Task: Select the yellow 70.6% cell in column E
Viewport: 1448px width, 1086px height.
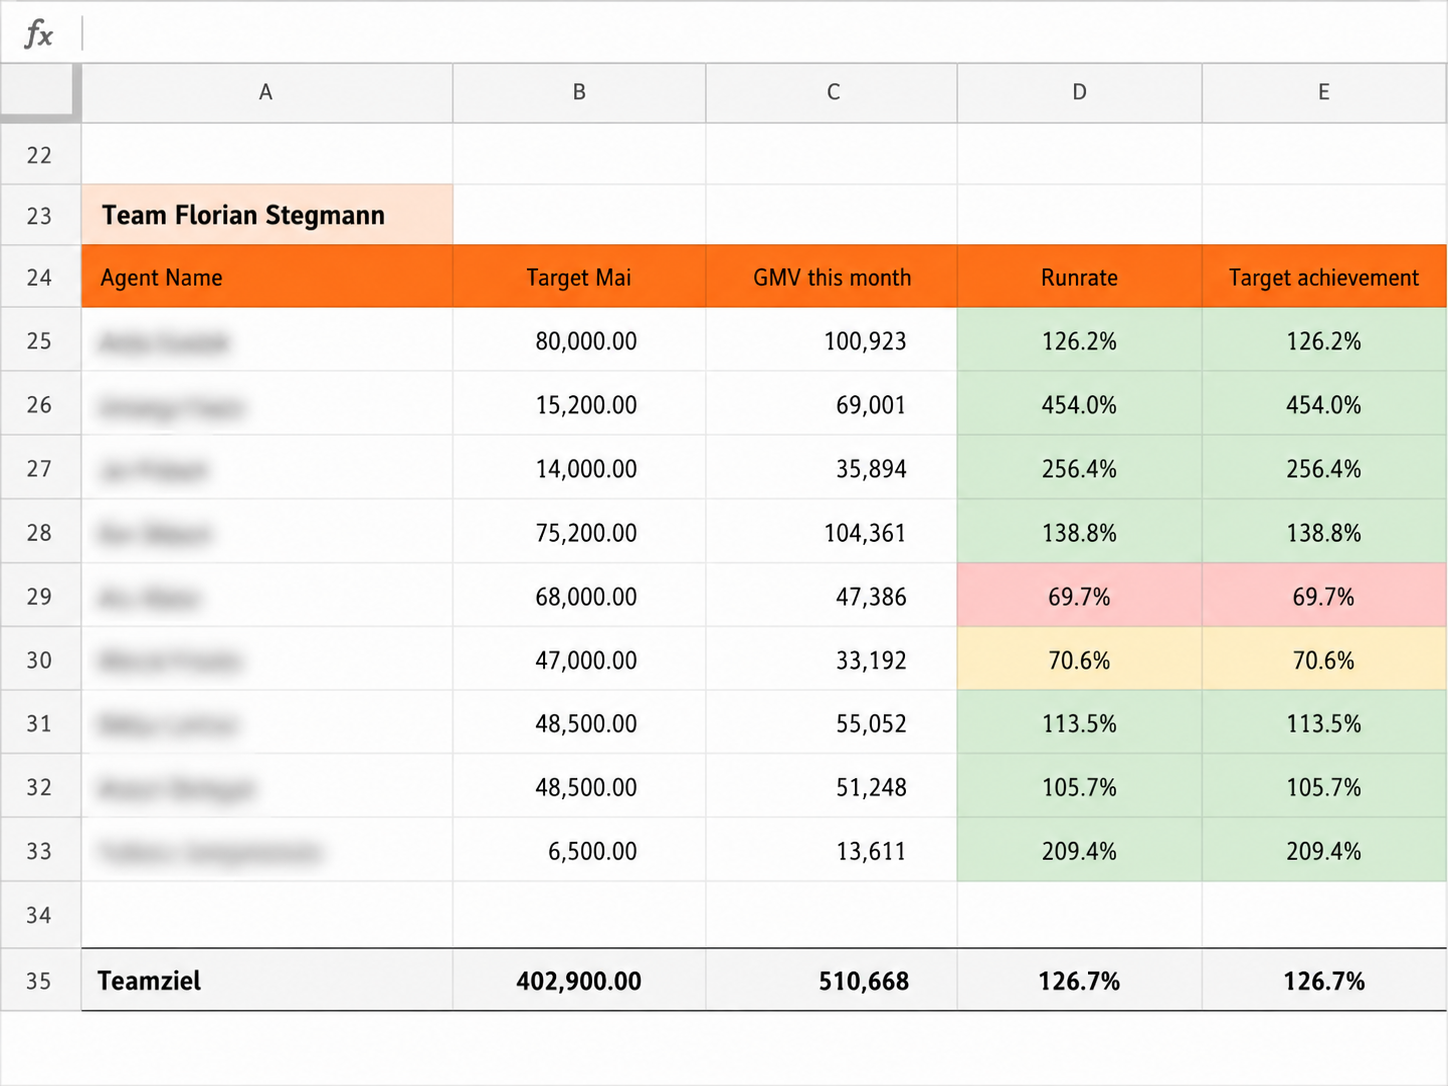Action: click(x=1324, y=660)
